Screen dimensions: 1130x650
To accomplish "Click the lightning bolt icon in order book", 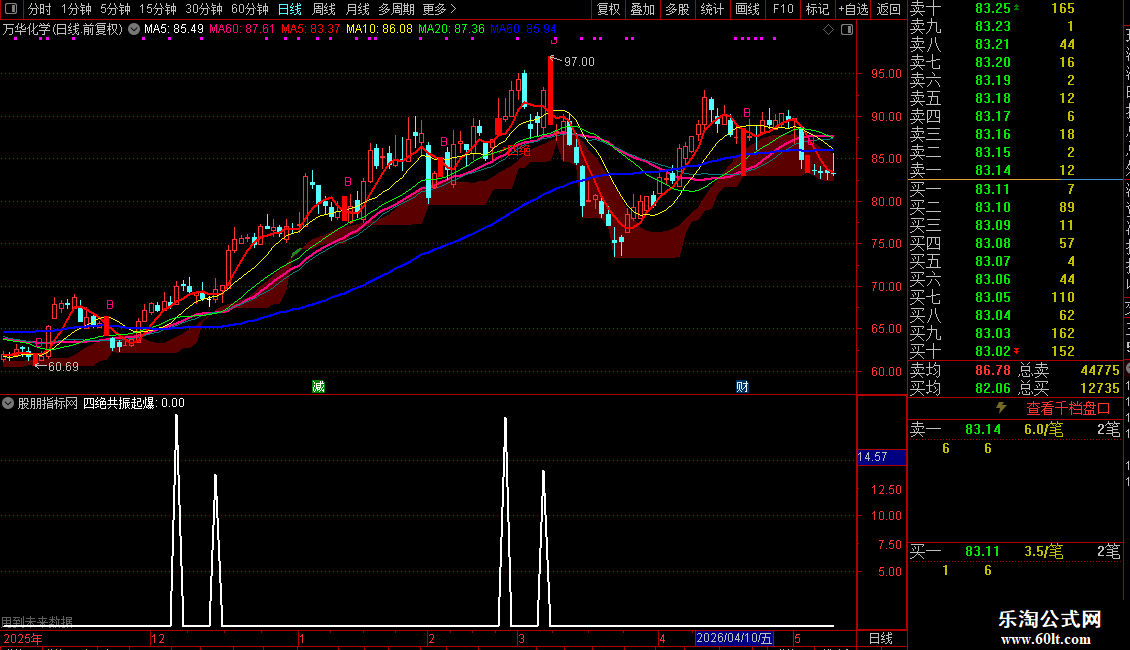I will click(1001, 408).
